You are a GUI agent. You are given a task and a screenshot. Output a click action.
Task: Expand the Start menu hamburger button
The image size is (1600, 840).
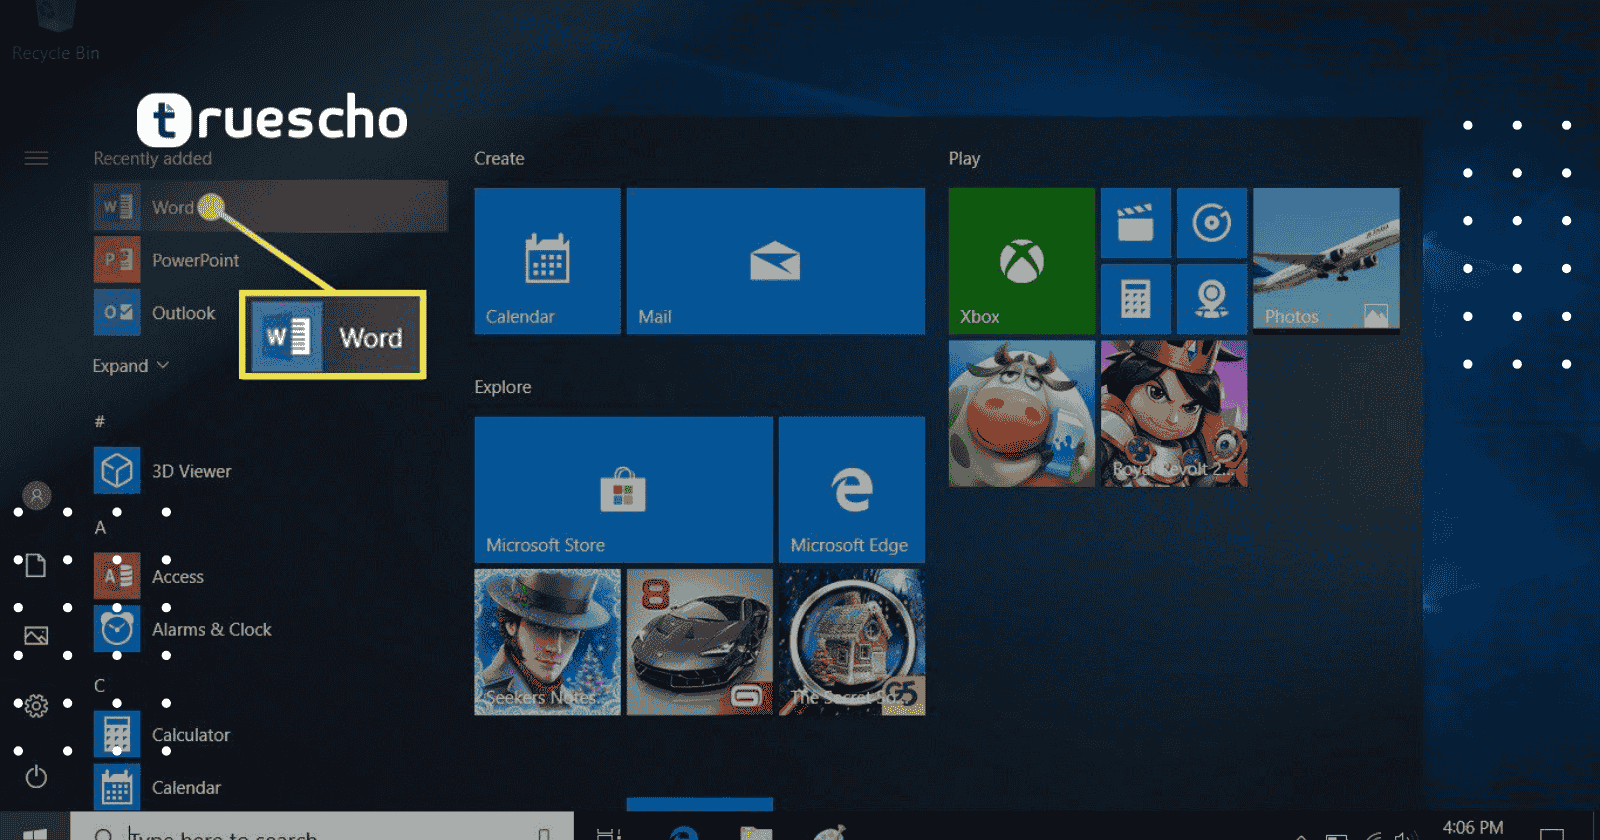pos(36,158)
